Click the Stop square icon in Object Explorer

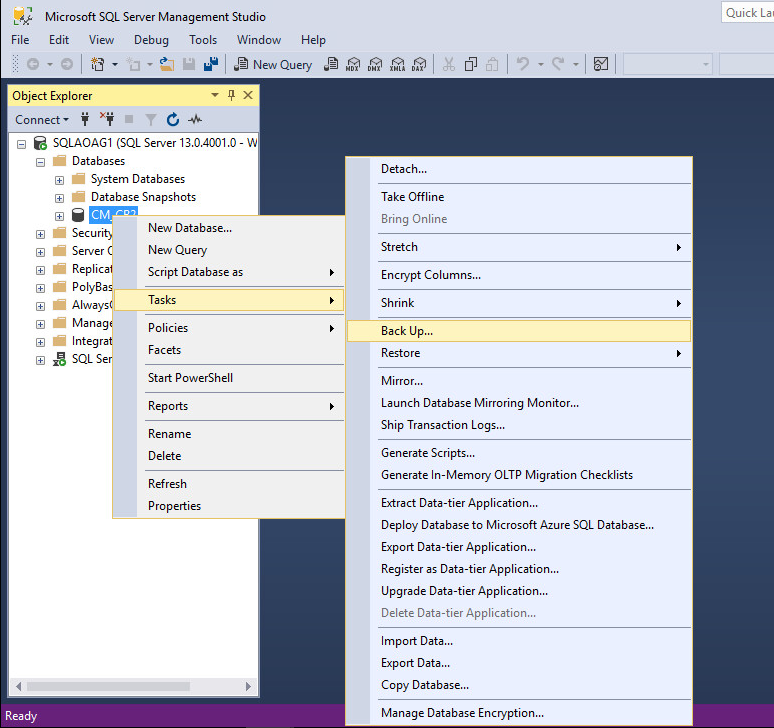point(129,119)
